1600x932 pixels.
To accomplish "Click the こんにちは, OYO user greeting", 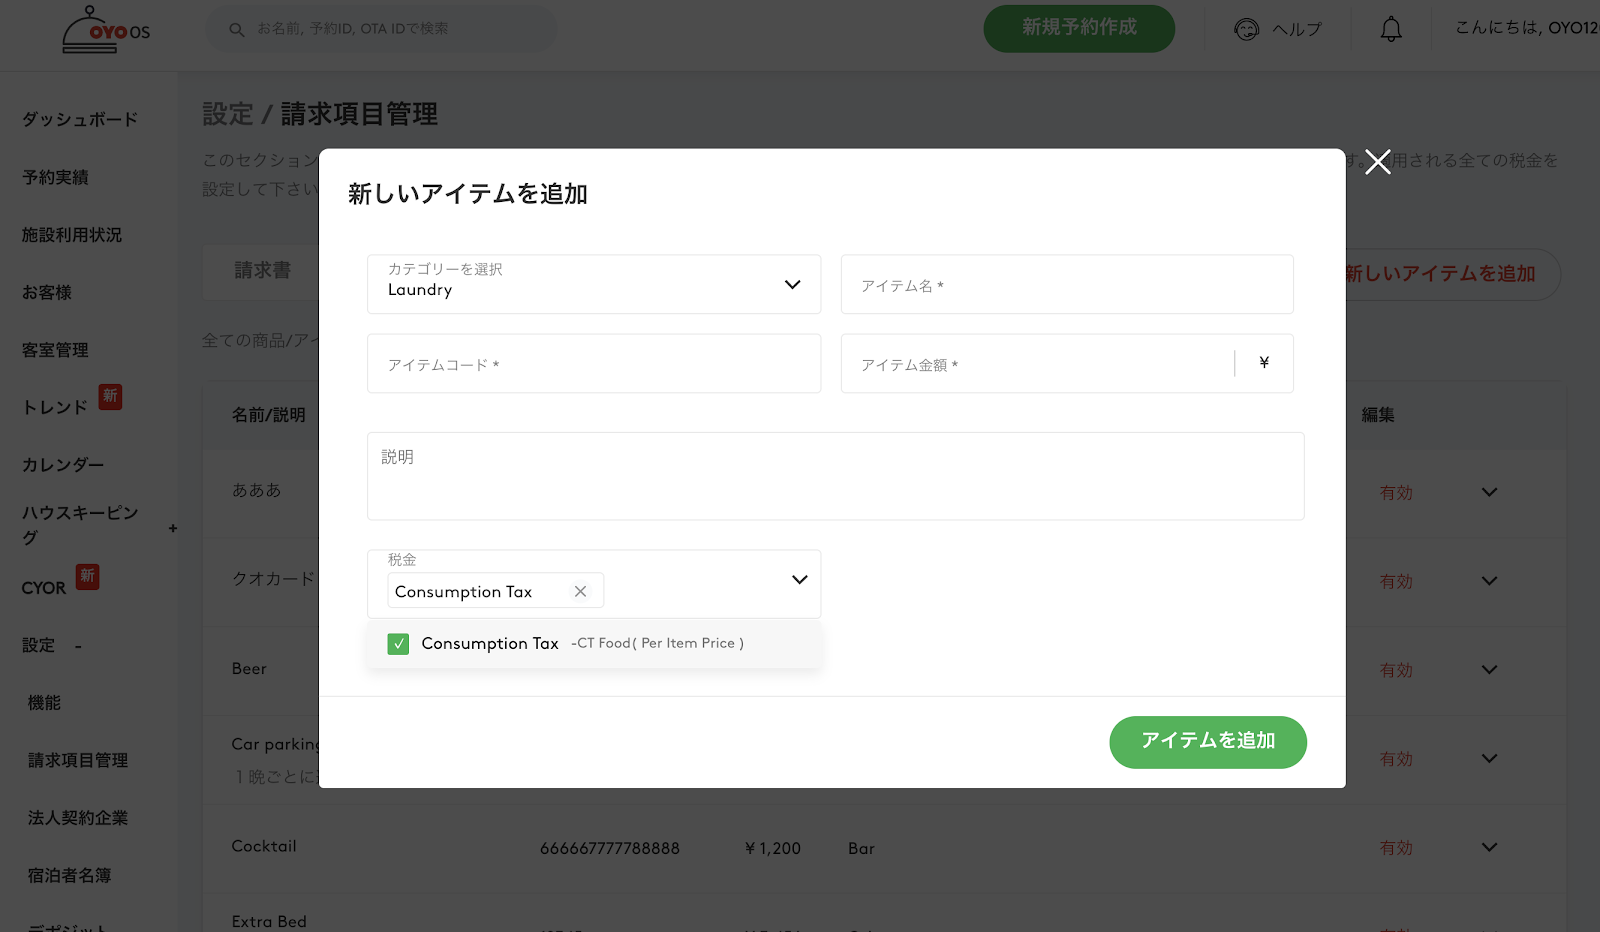I will pyautogui.click(x=1527, y=28).
